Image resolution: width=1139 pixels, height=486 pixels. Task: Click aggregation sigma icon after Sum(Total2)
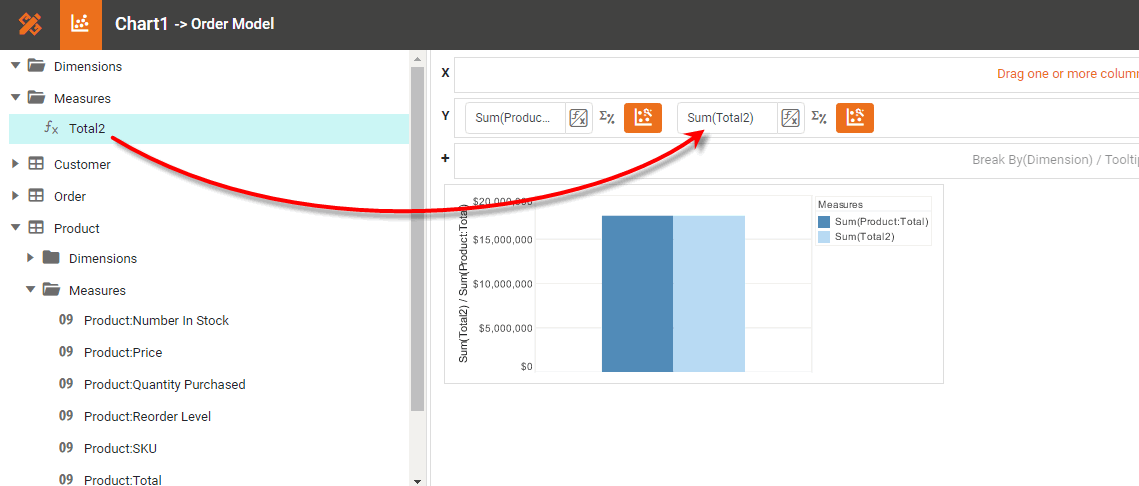(819, 118)
